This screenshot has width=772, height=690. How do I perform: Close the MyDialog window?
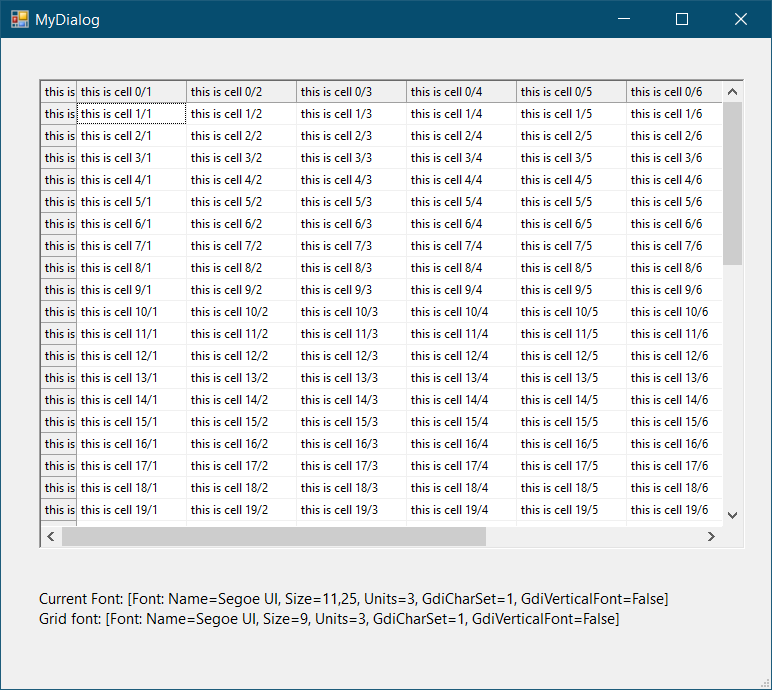740,19
